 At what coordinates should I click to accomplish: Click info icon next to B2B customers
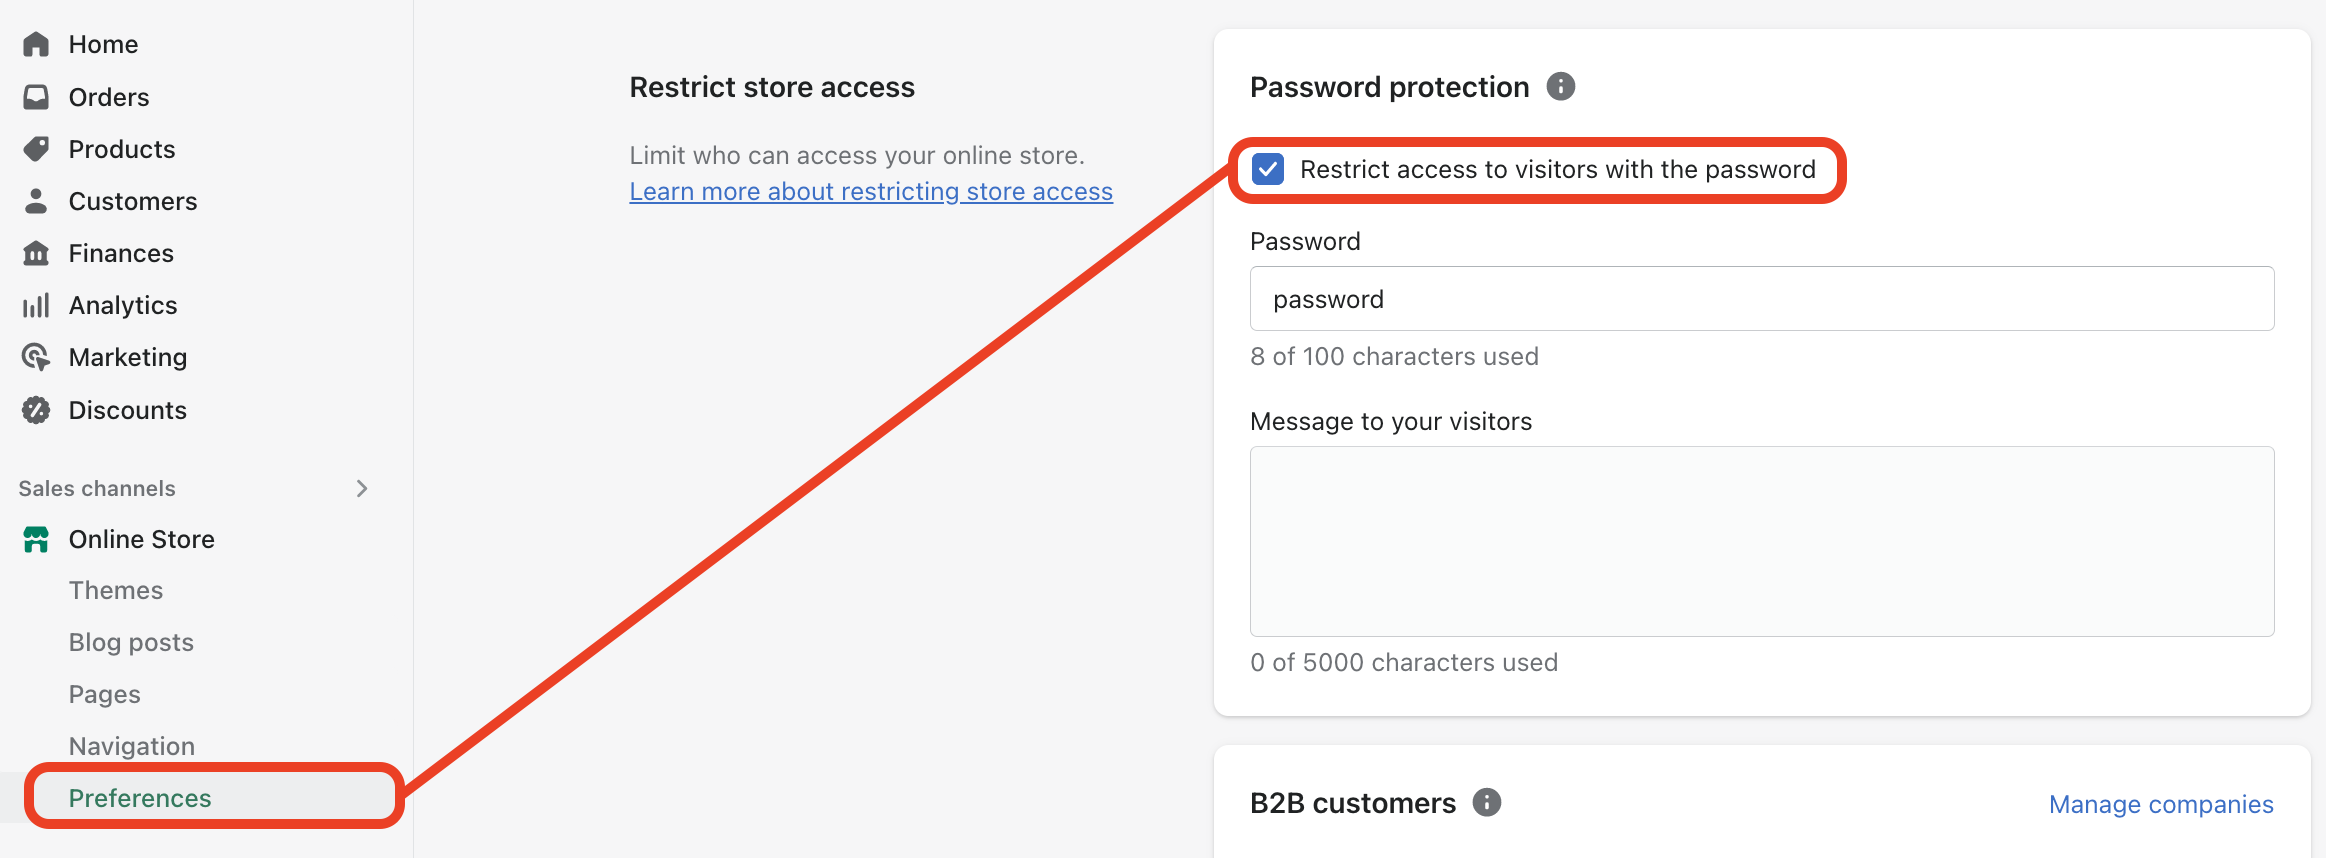(x=1486, y=802)
